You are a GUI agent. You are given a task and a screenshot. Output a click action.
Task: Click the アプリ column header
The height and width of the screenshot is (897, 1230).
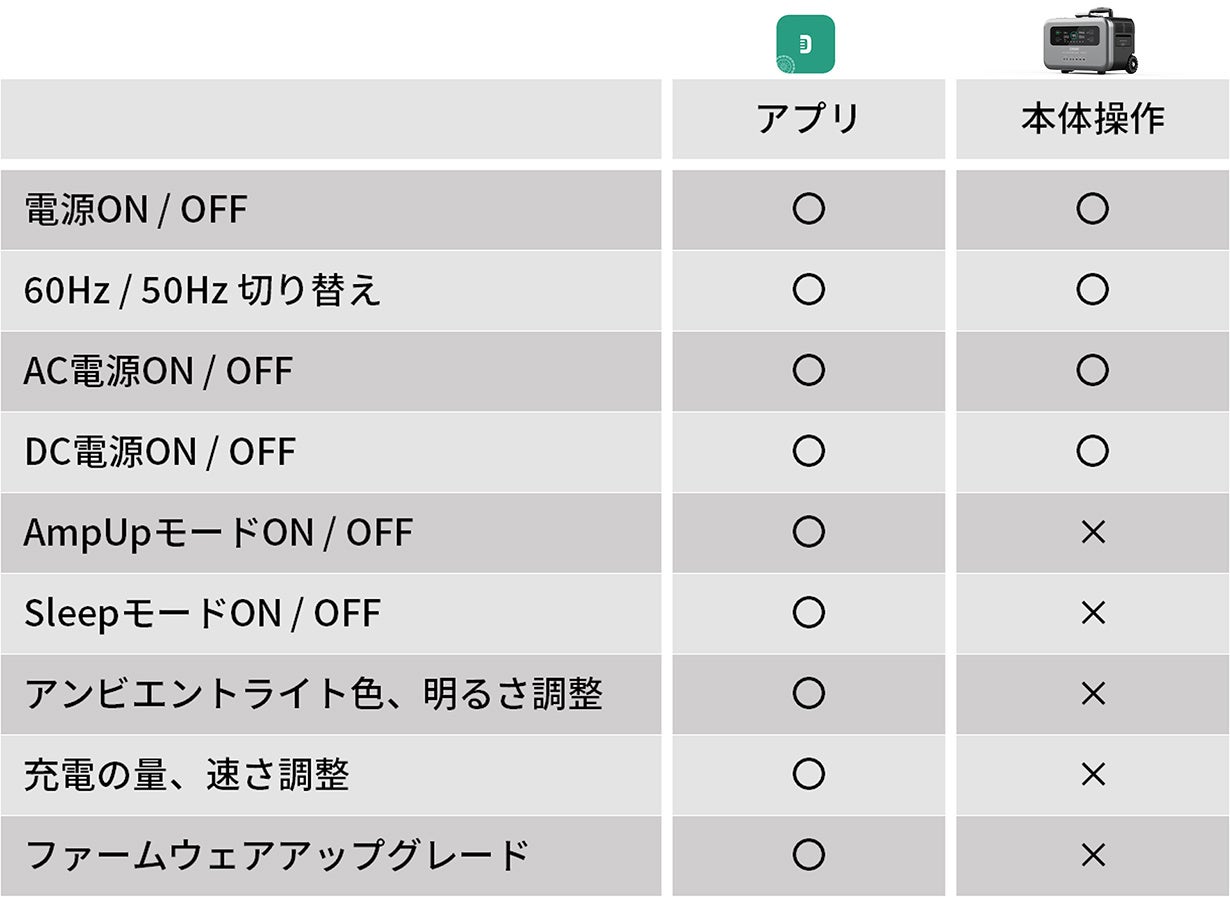(808, 119)
